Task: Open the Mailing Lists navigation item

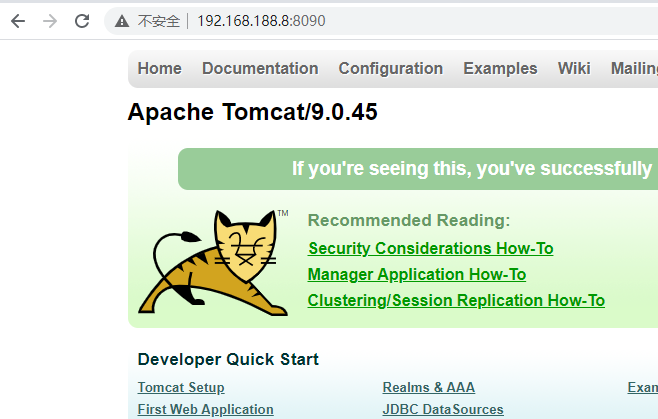Action: [634, 68]
